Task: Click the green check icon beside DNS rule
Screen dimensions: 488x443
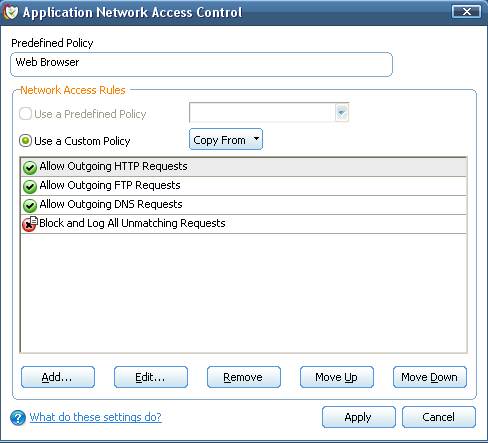Action: click(30, 205)
